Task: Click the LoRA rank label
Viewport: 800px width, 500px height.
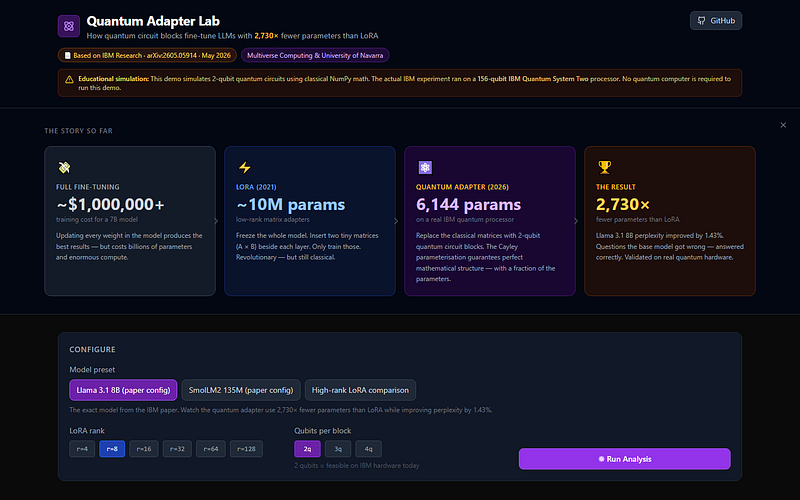Action: coord(87,431)
